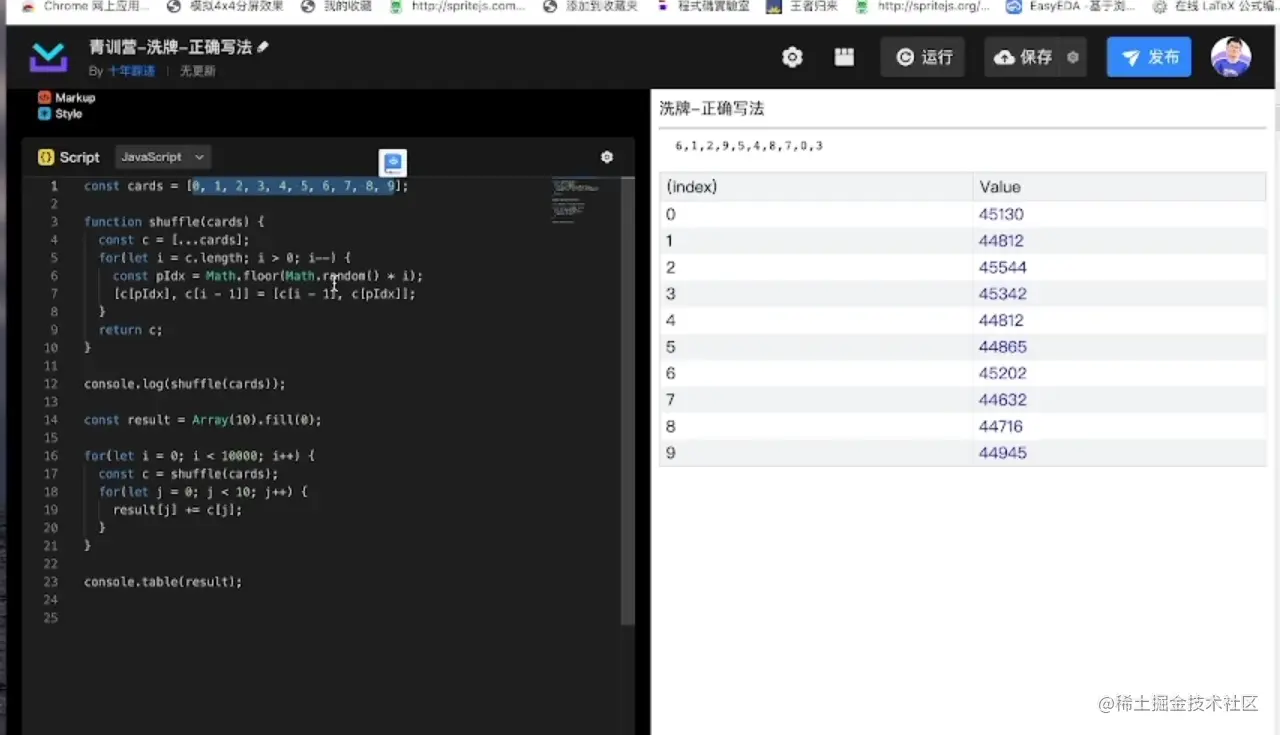Open the spritejs.com bookmark

459,6
